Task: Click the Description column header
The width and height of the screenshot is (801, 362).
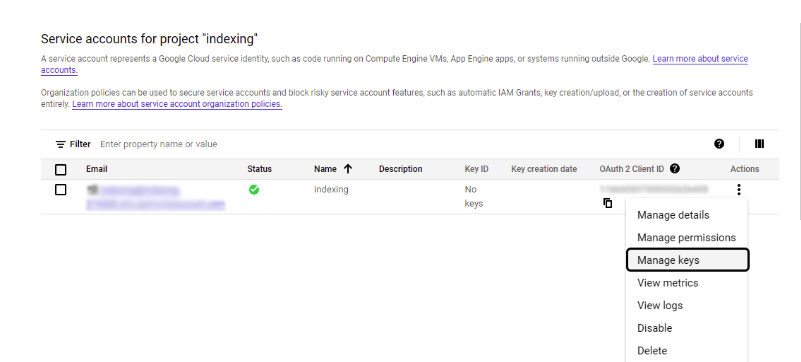Action: click(400, 169)
